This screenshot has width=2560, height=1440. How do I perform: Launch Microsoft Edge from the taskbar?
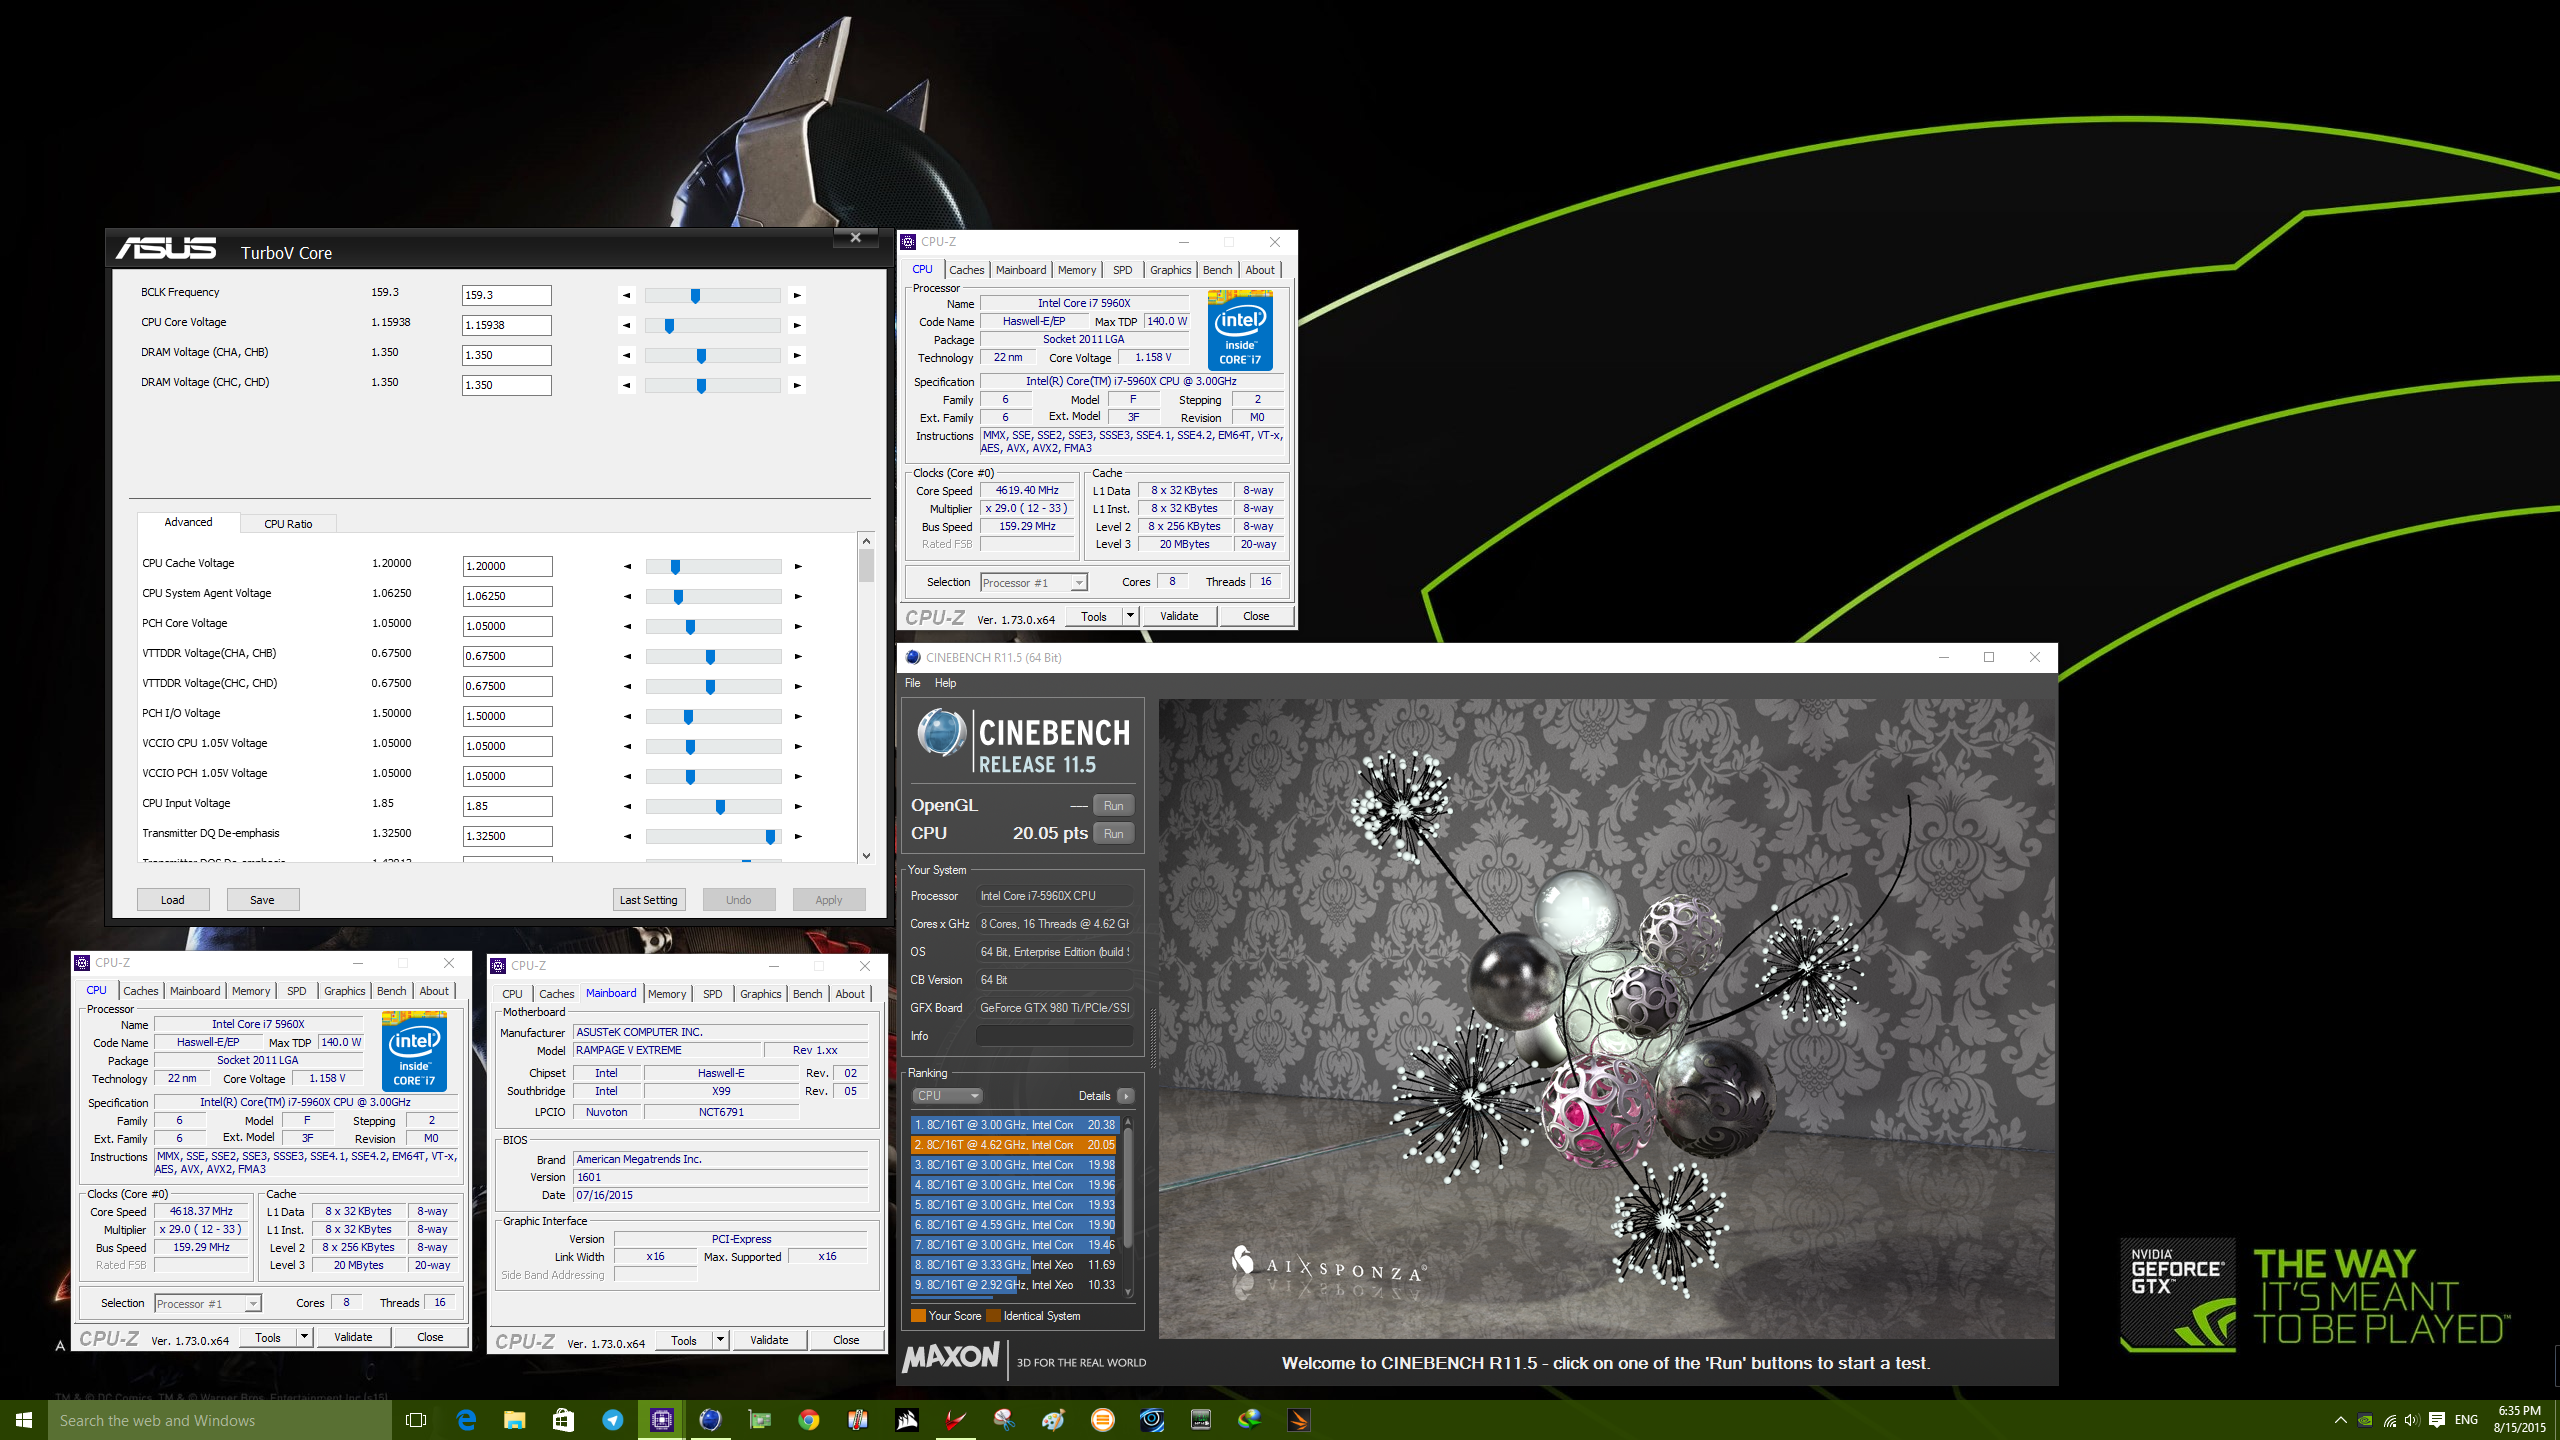466,1420
